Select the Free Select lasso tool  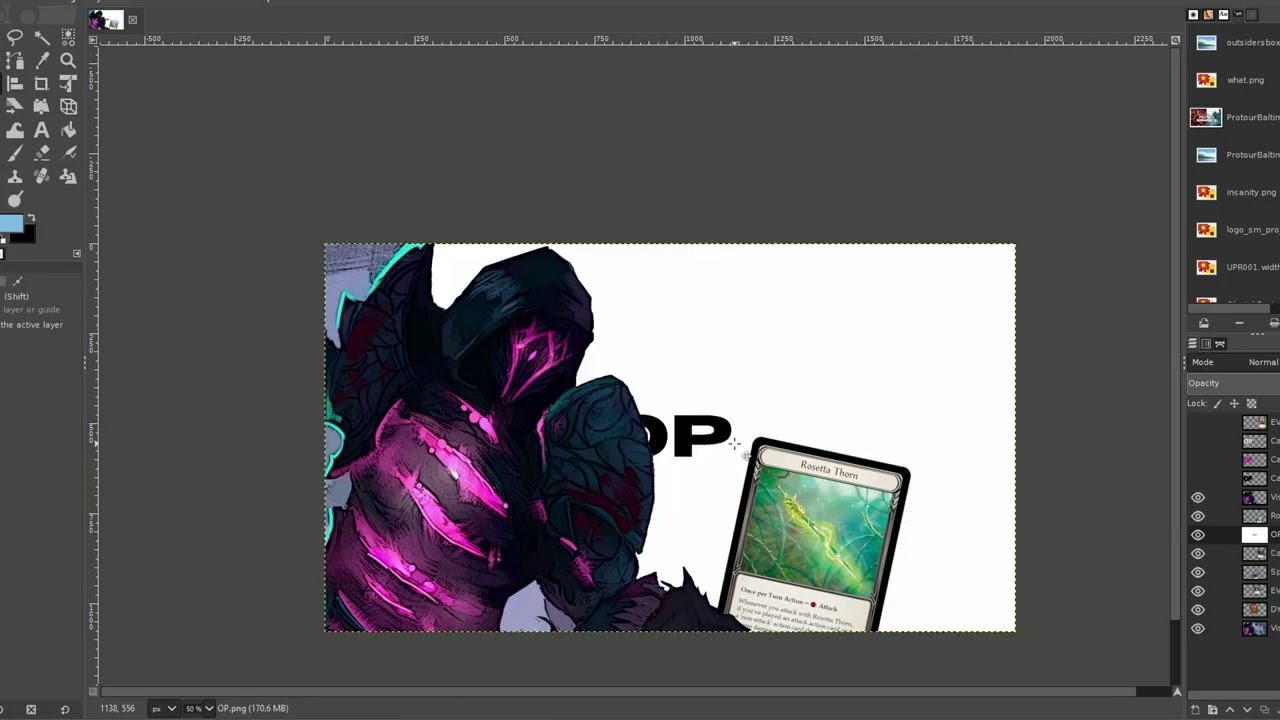click(x=15, y=38)
